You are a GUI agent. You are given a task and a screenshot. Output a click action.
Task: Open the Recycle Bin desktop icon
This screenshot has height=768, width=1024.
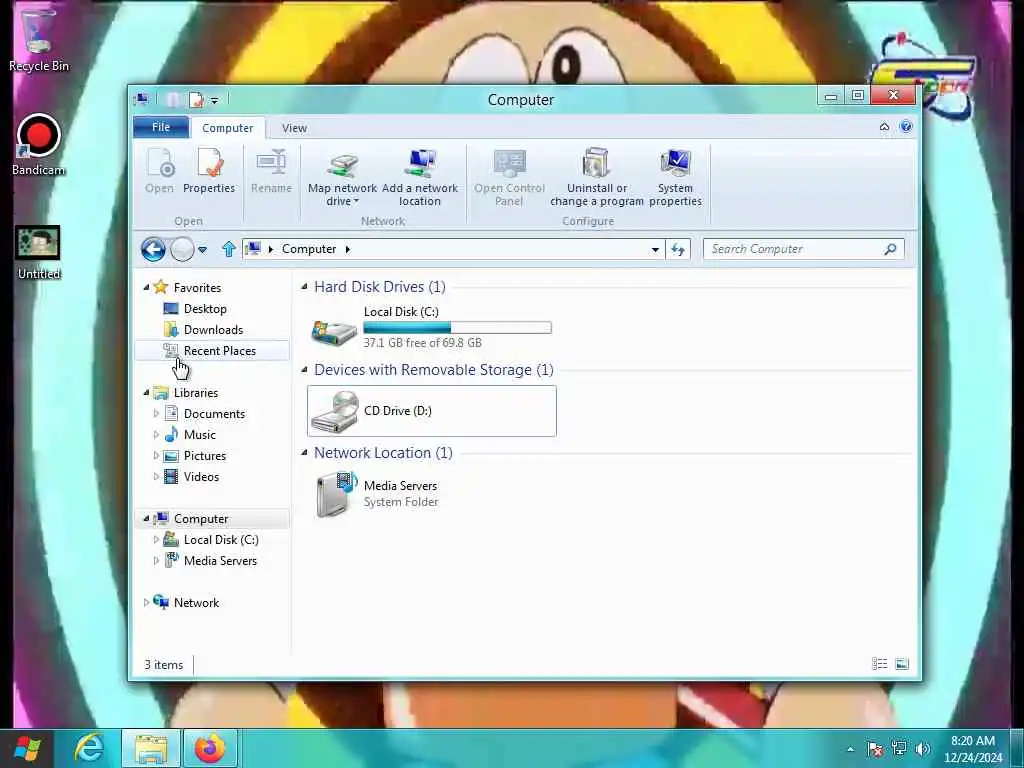(38, 38)
